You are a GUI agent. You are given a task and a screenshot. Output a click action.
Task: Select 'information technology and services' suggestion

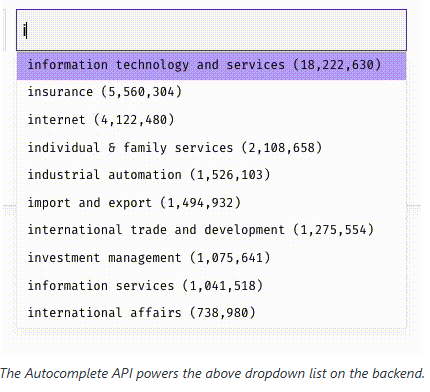pos(211,66)
